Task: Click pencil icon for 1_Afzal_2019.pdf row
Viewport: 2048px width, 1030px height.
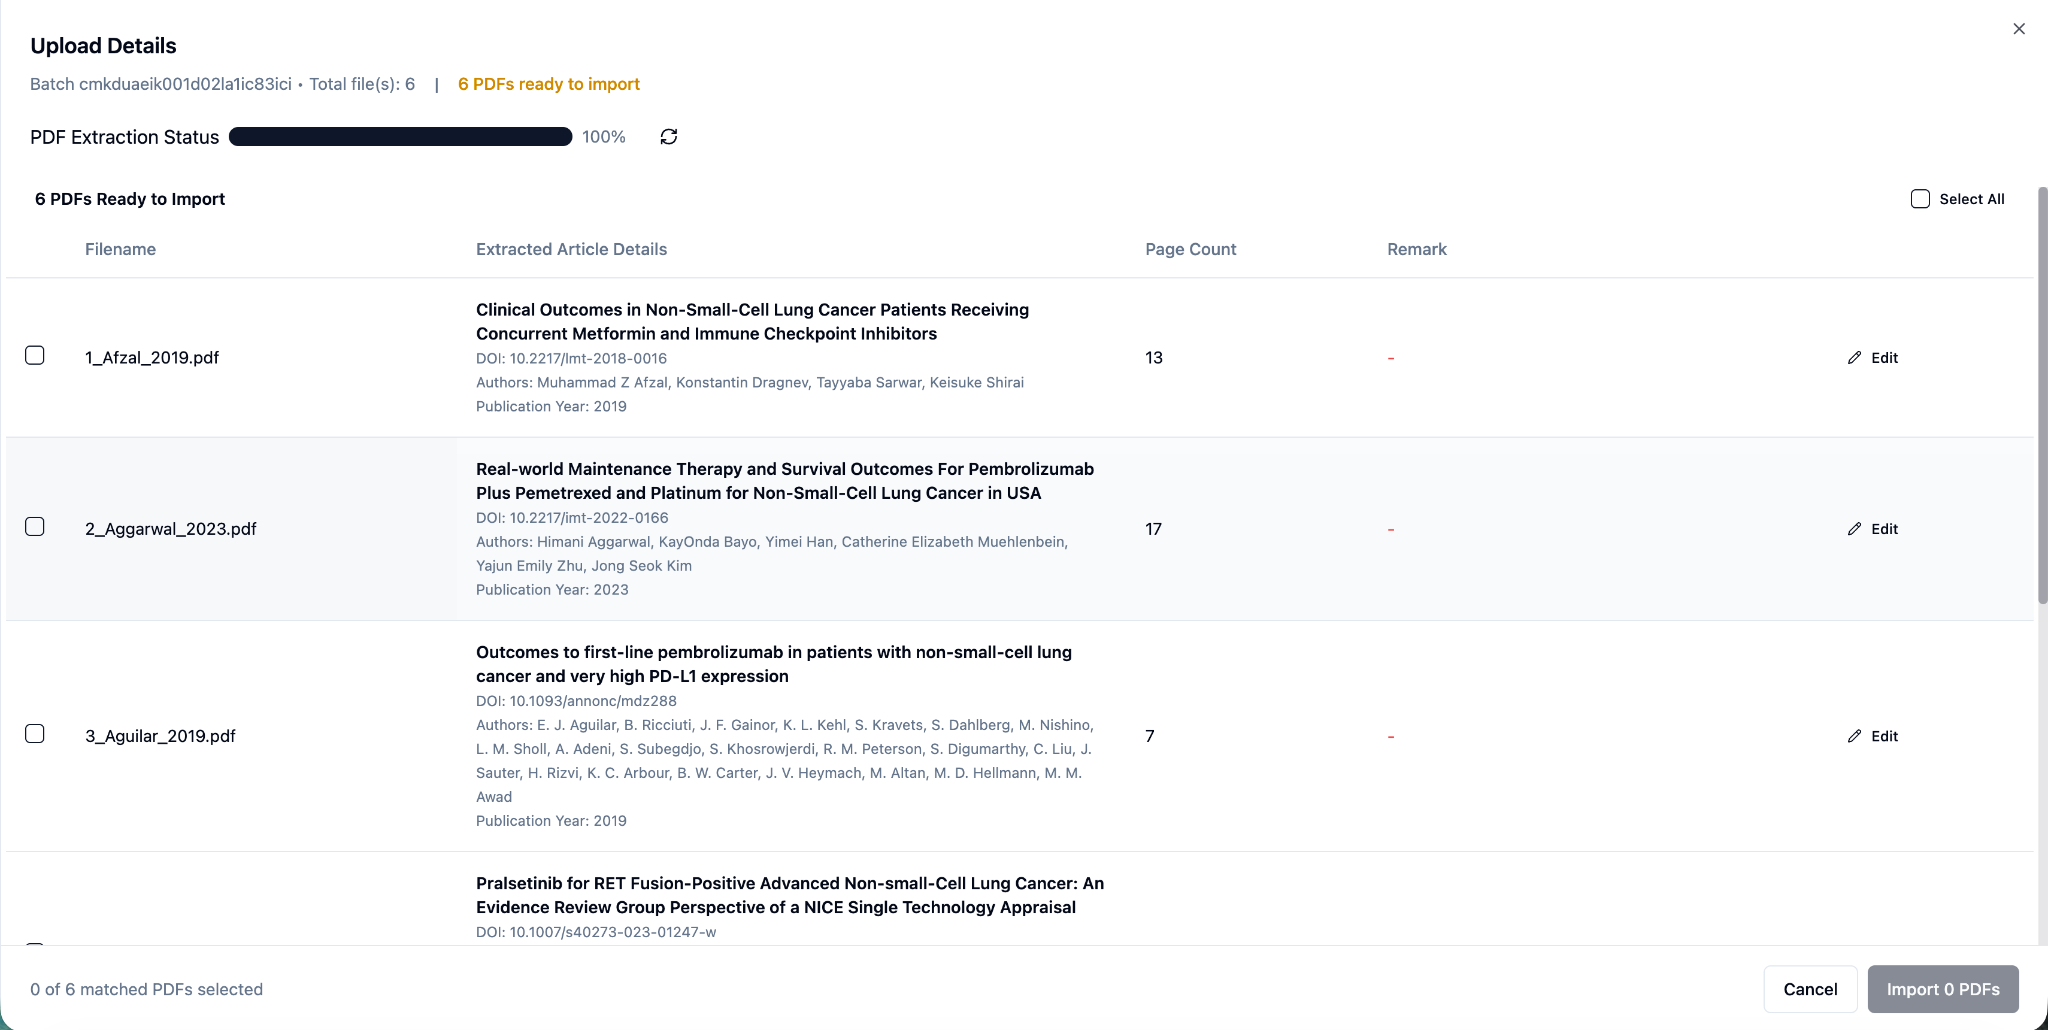Action: pos(1854,358)
